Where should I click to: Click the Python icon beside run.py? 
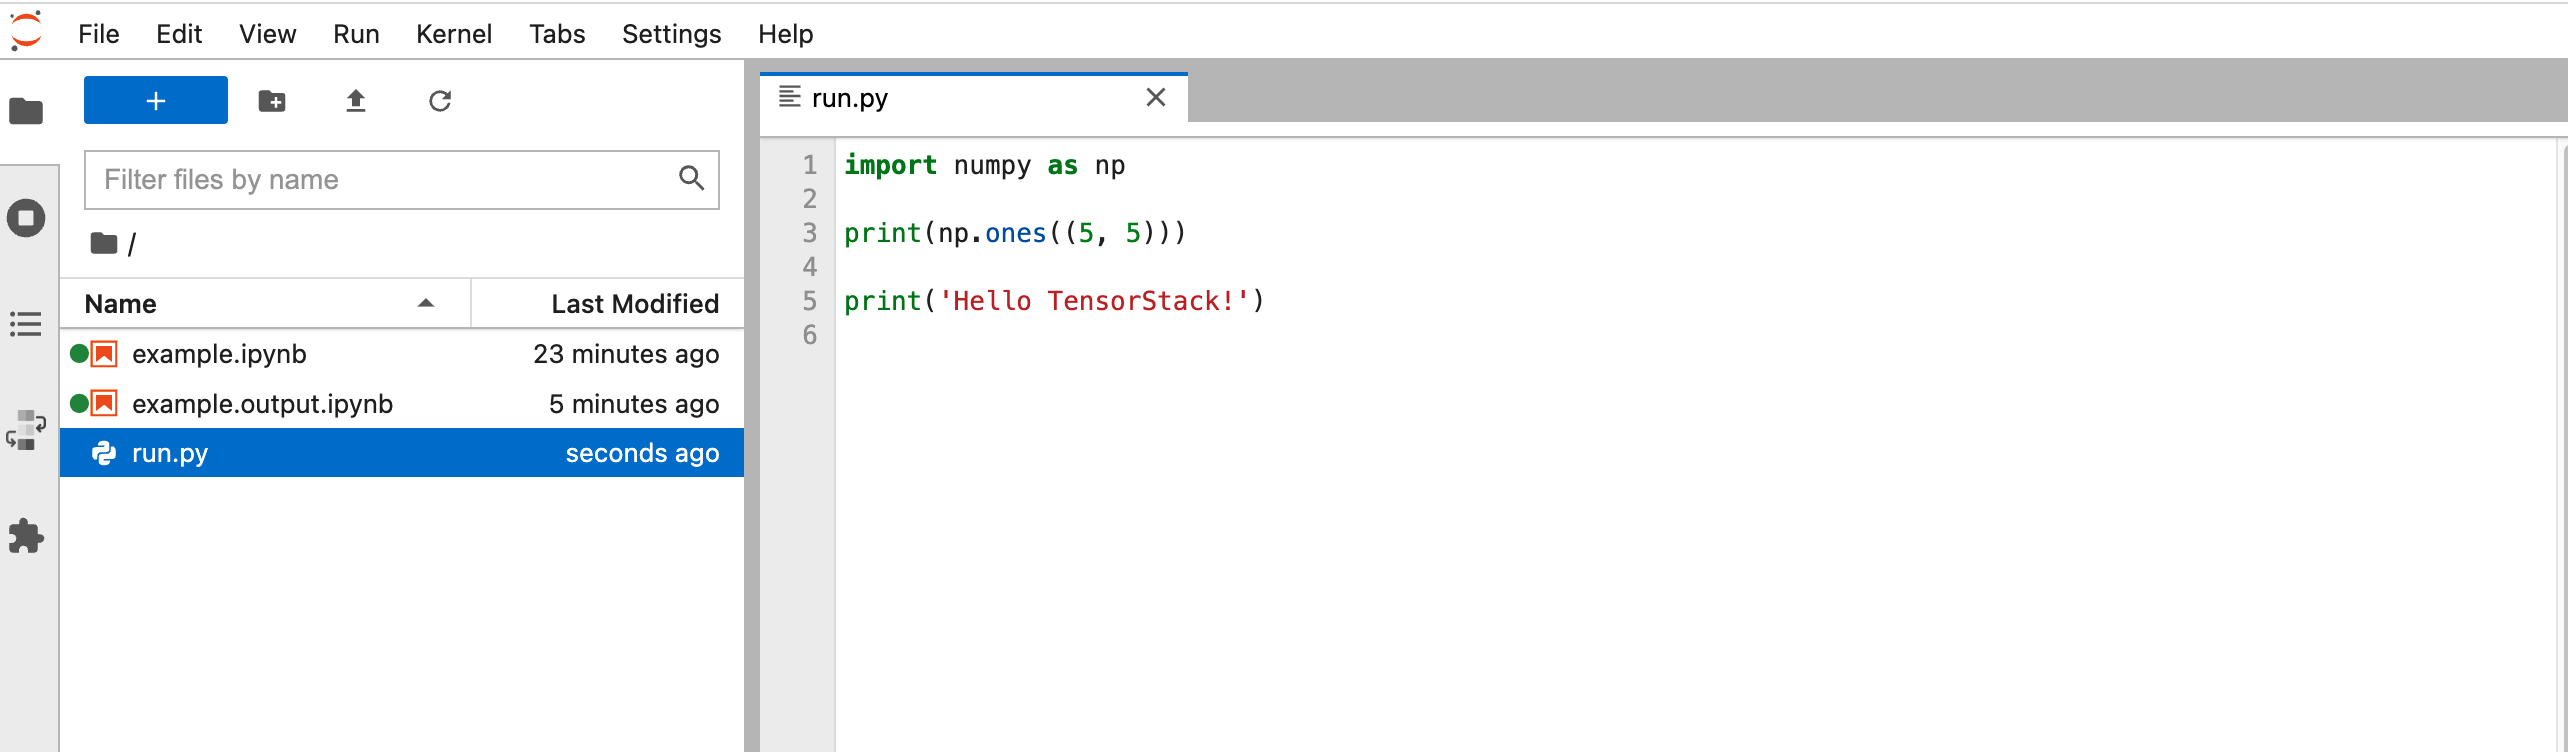click(x=104, y=453)
